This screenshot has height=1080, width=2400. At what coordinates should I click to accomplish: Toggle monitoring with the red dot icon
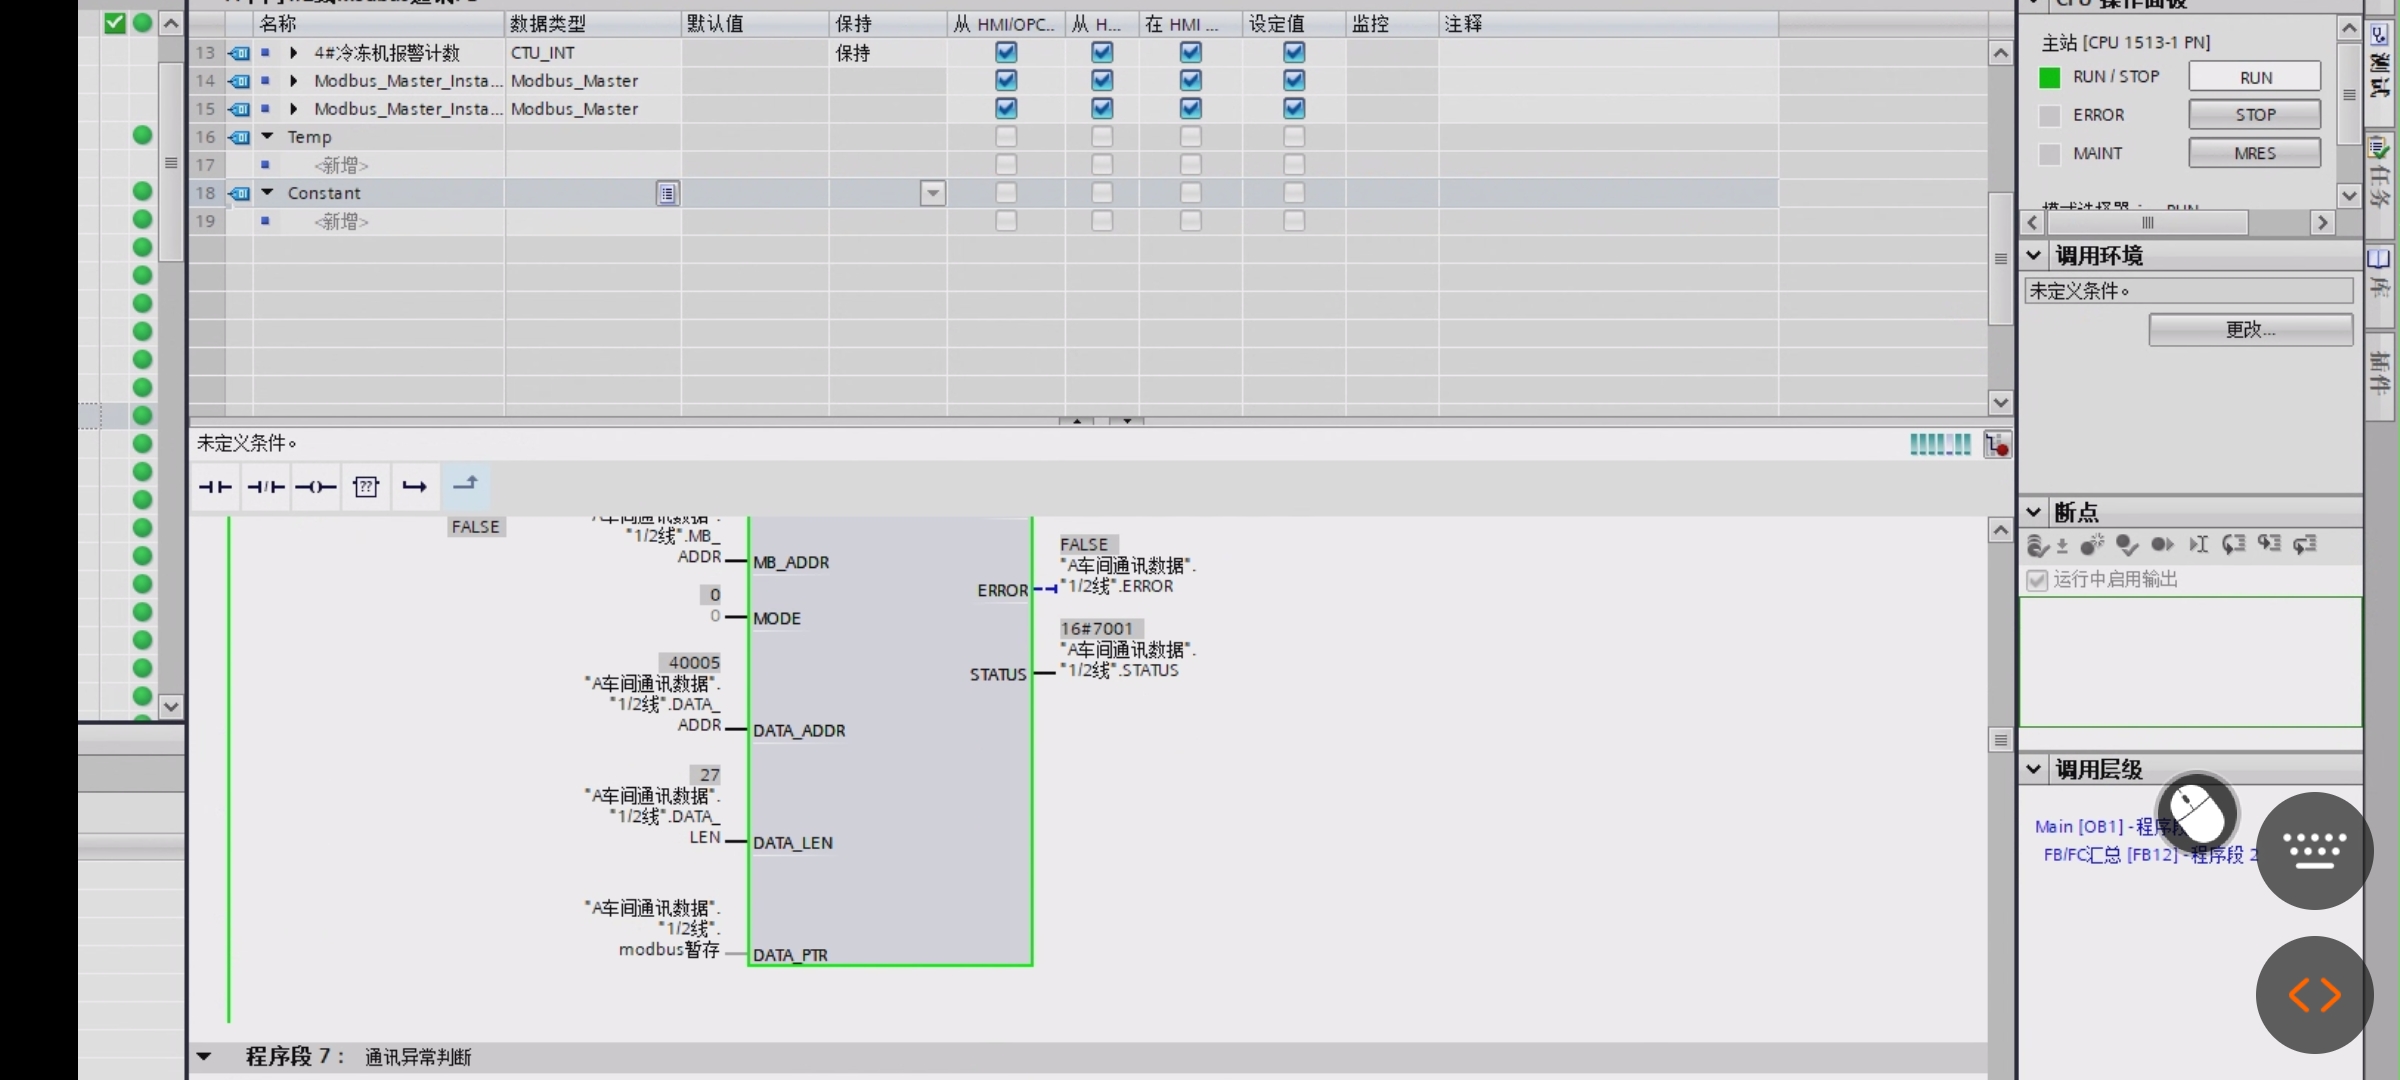tap(1997, 445)
